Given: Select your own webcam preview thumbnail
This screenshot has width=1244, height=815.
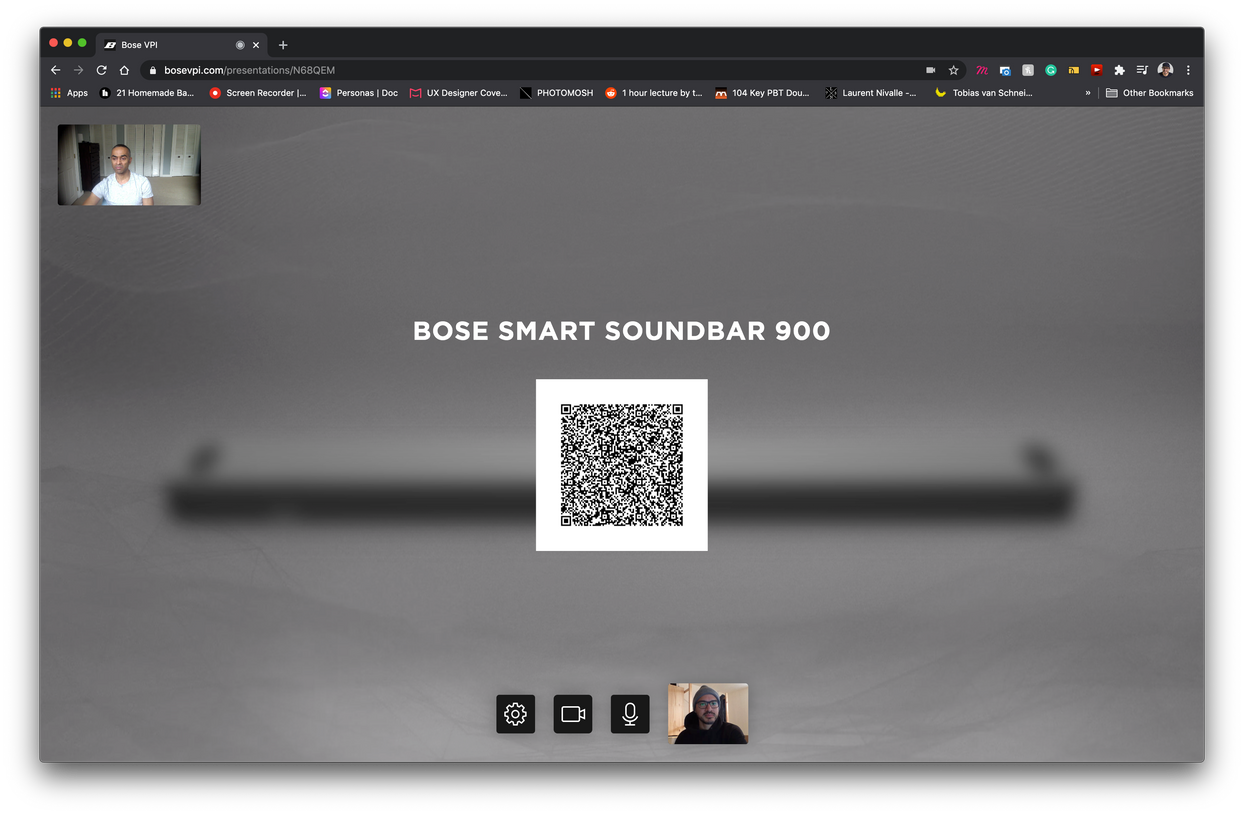Looking at the screenshot, I should point(708,714).
